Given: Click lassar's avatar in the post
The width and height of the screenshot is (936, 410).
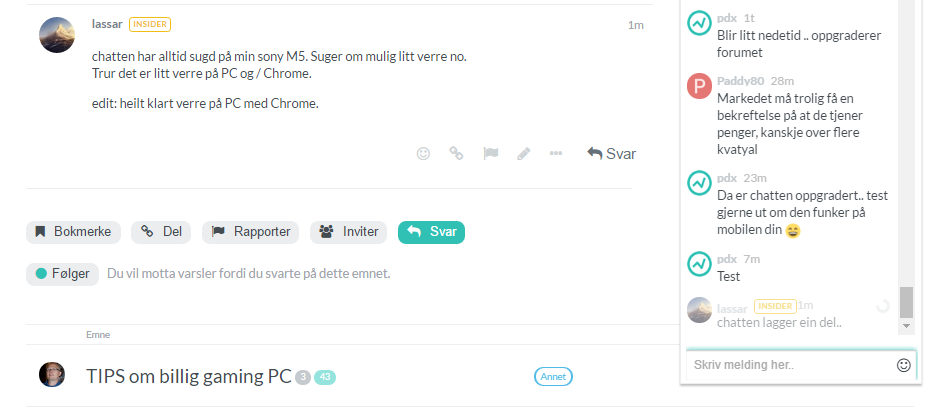Looking at the screenshot, I should coord(57,35).
